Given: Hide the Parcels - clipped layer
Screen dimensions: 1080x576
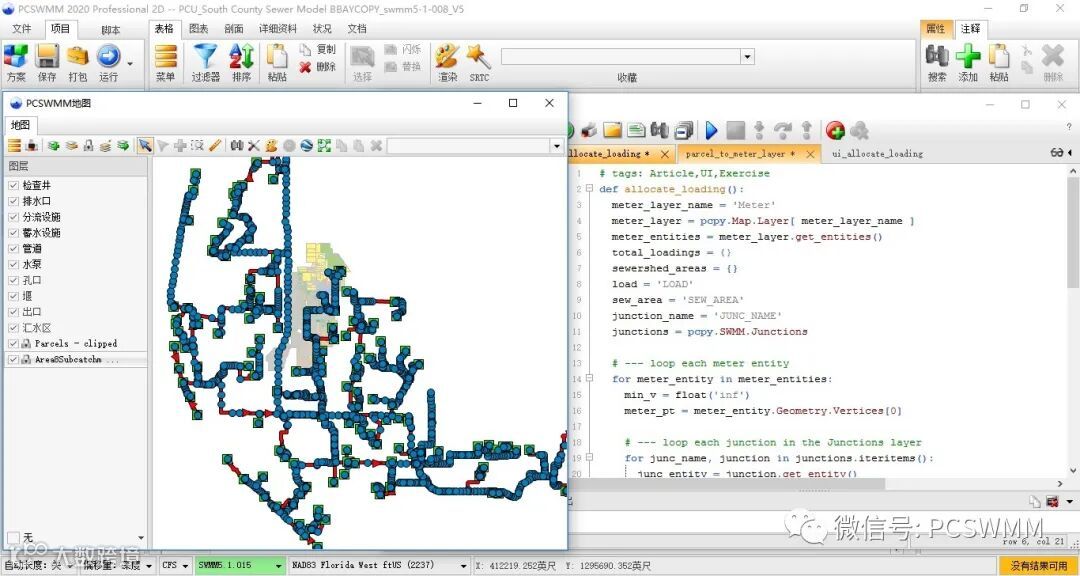Looking at the screenshot, I should [x=13, y=344].
